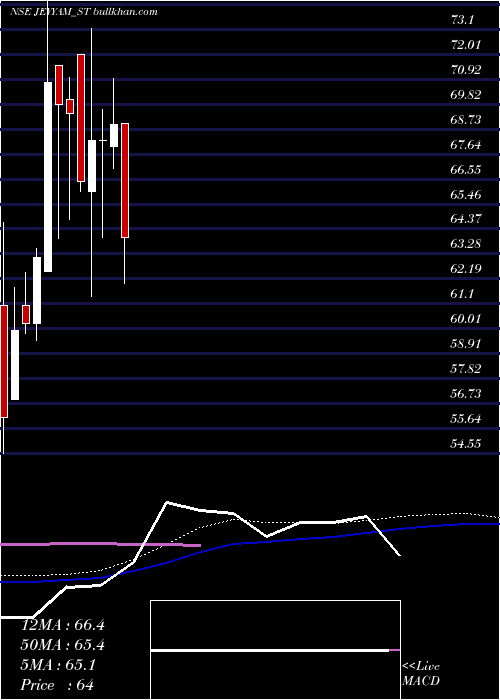Click the 68.73 price axis label
500x700 pixels.
(x=466, y=120)
